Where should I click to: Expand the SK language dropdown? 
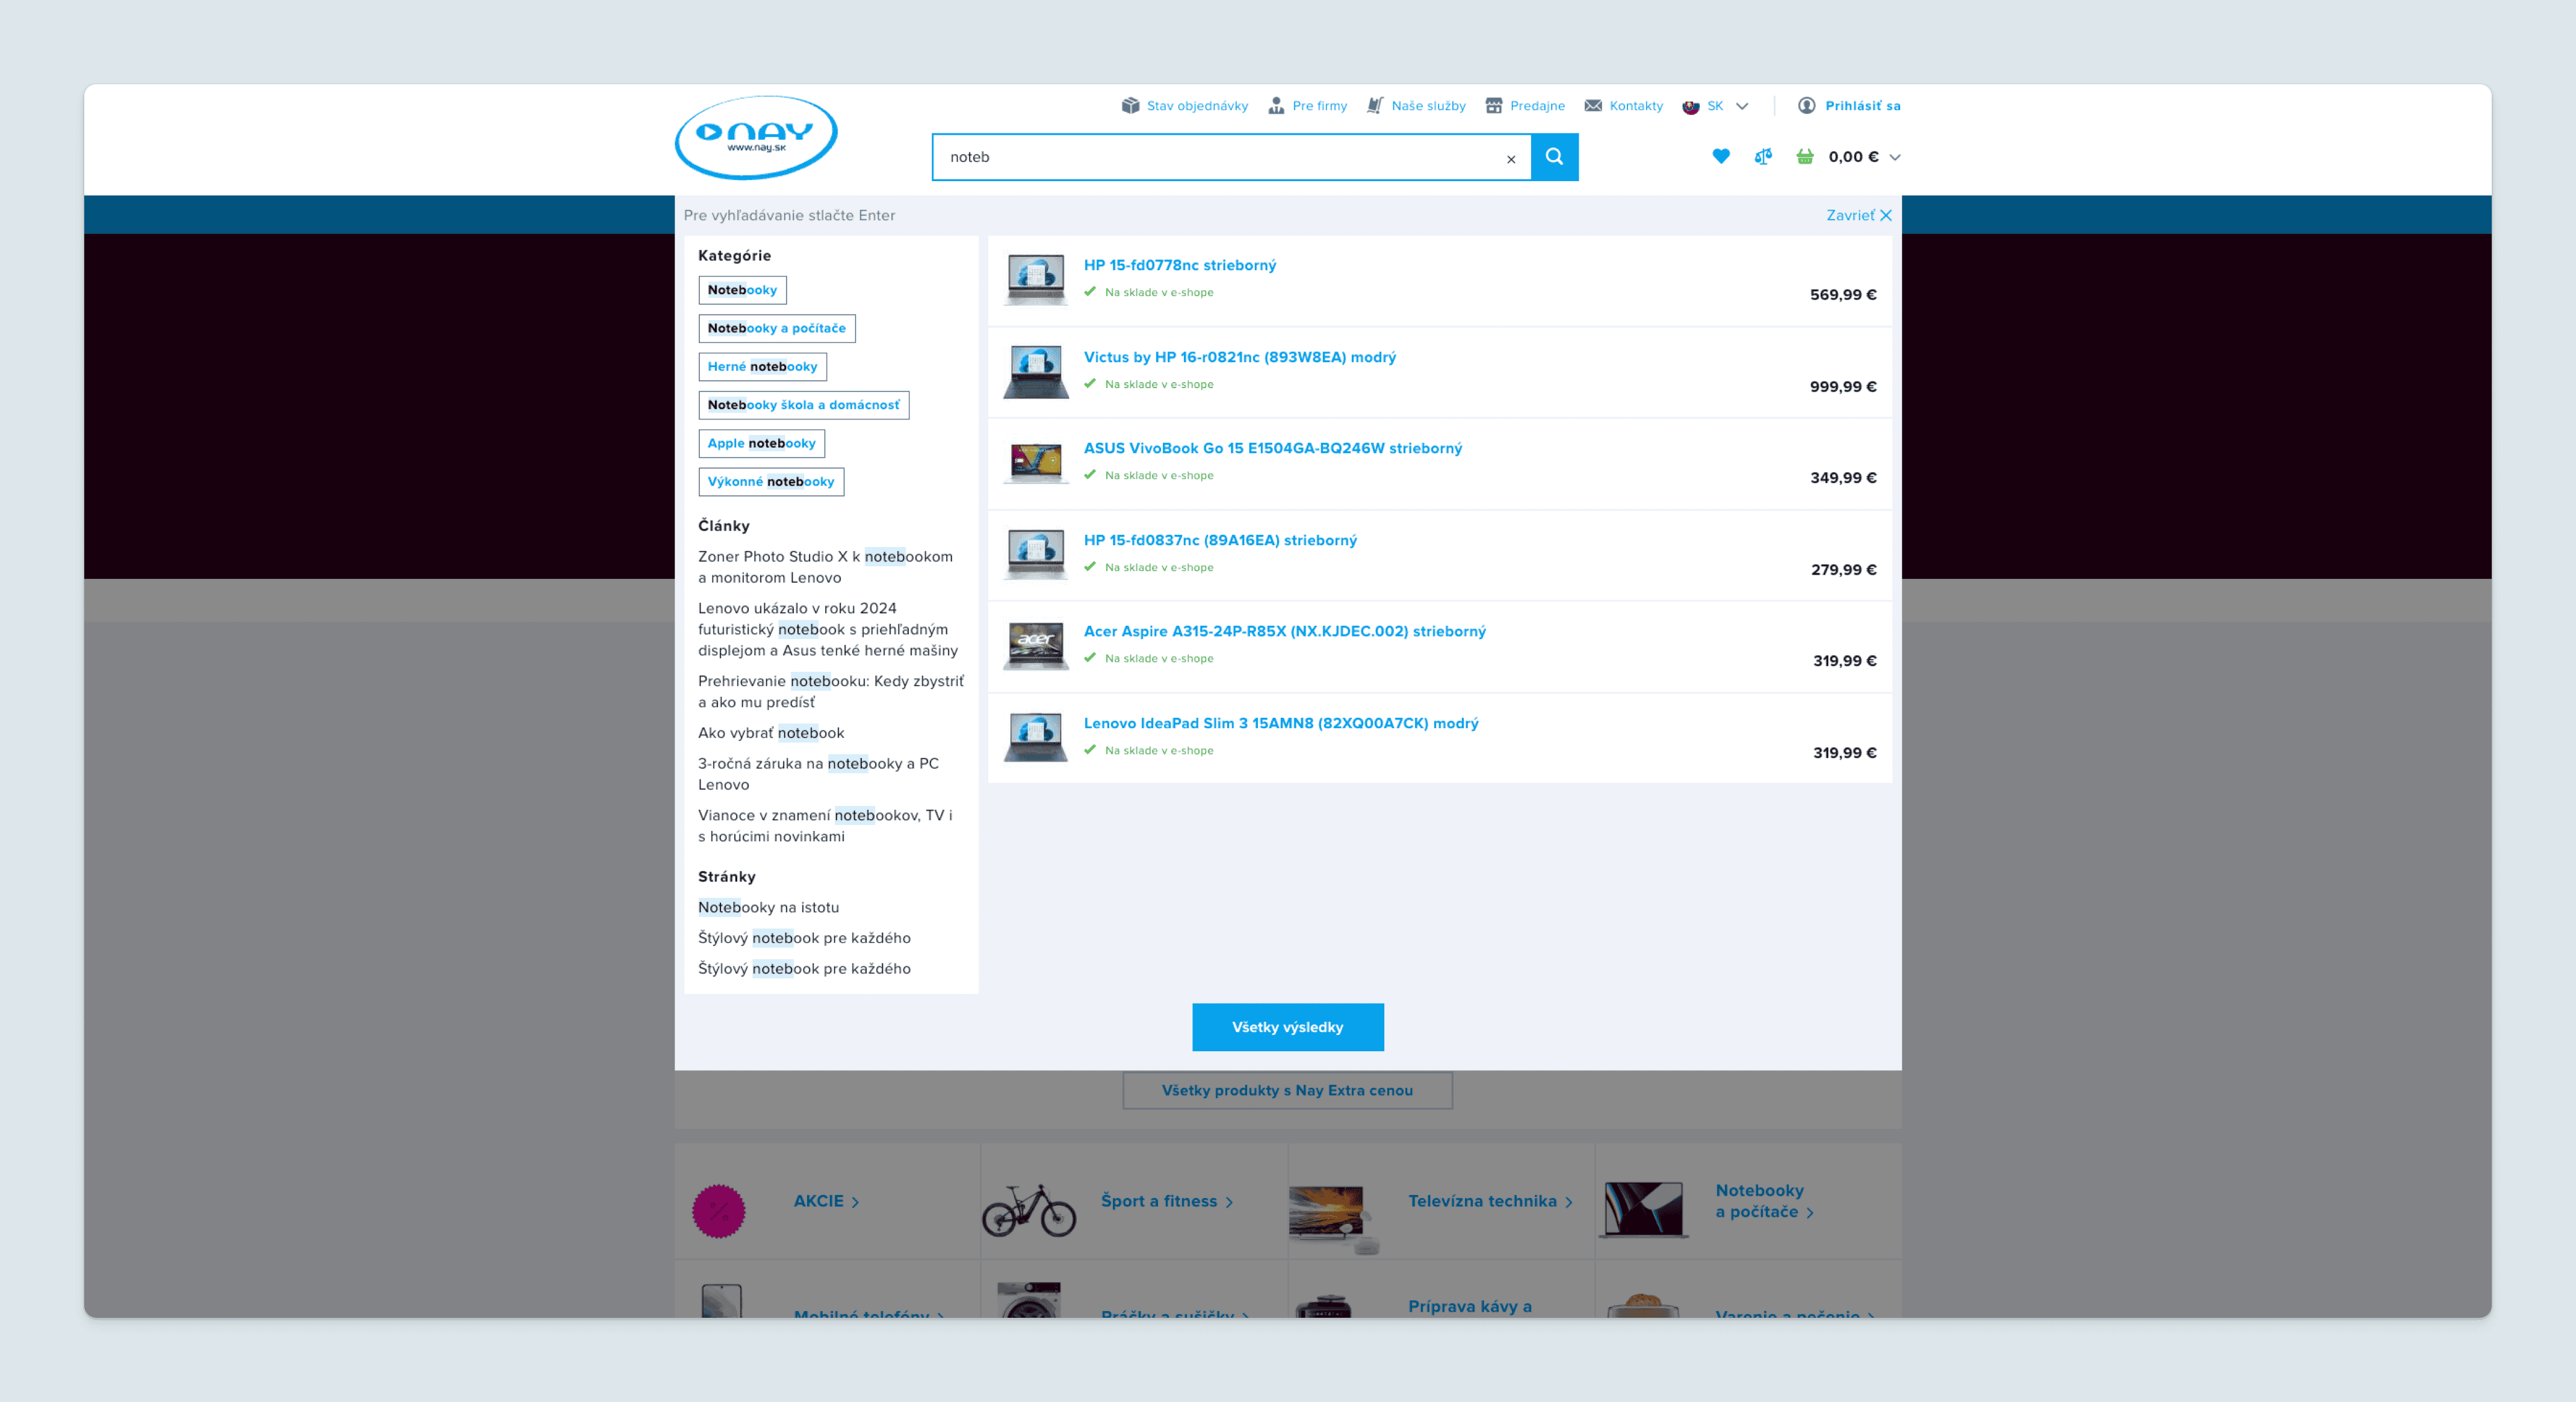pyautogui.click(x=1741, y=106)
